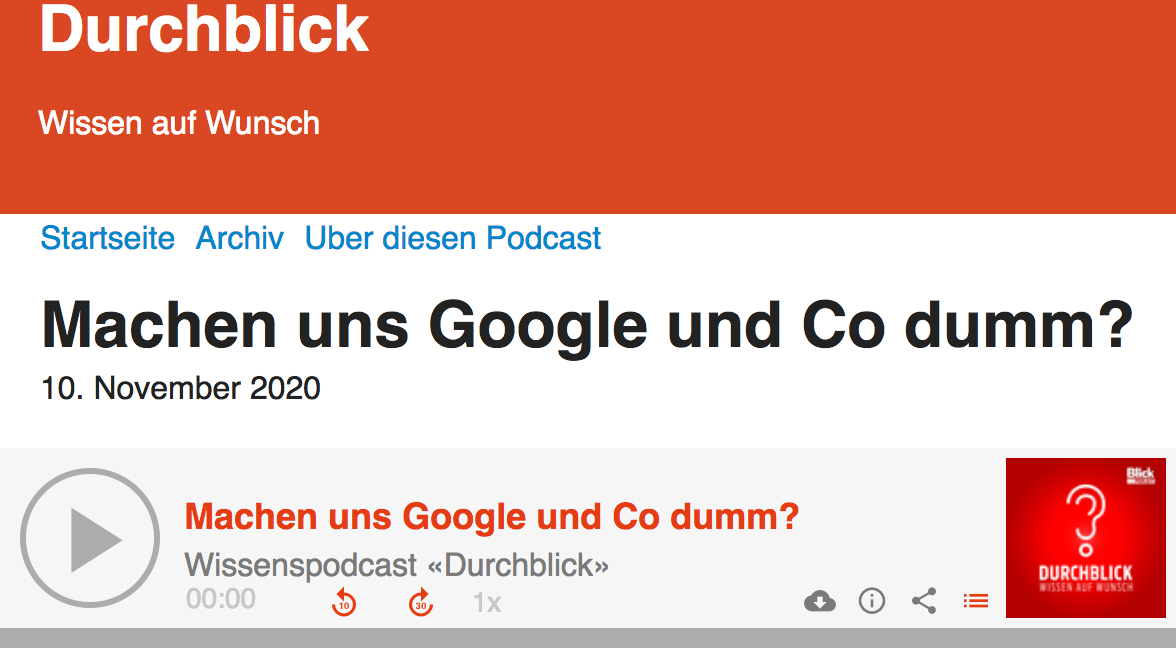The height and width of the screenshot is (648, 1176).
Task: Open the episode playlist list icon
Action: tap(975, 601)
